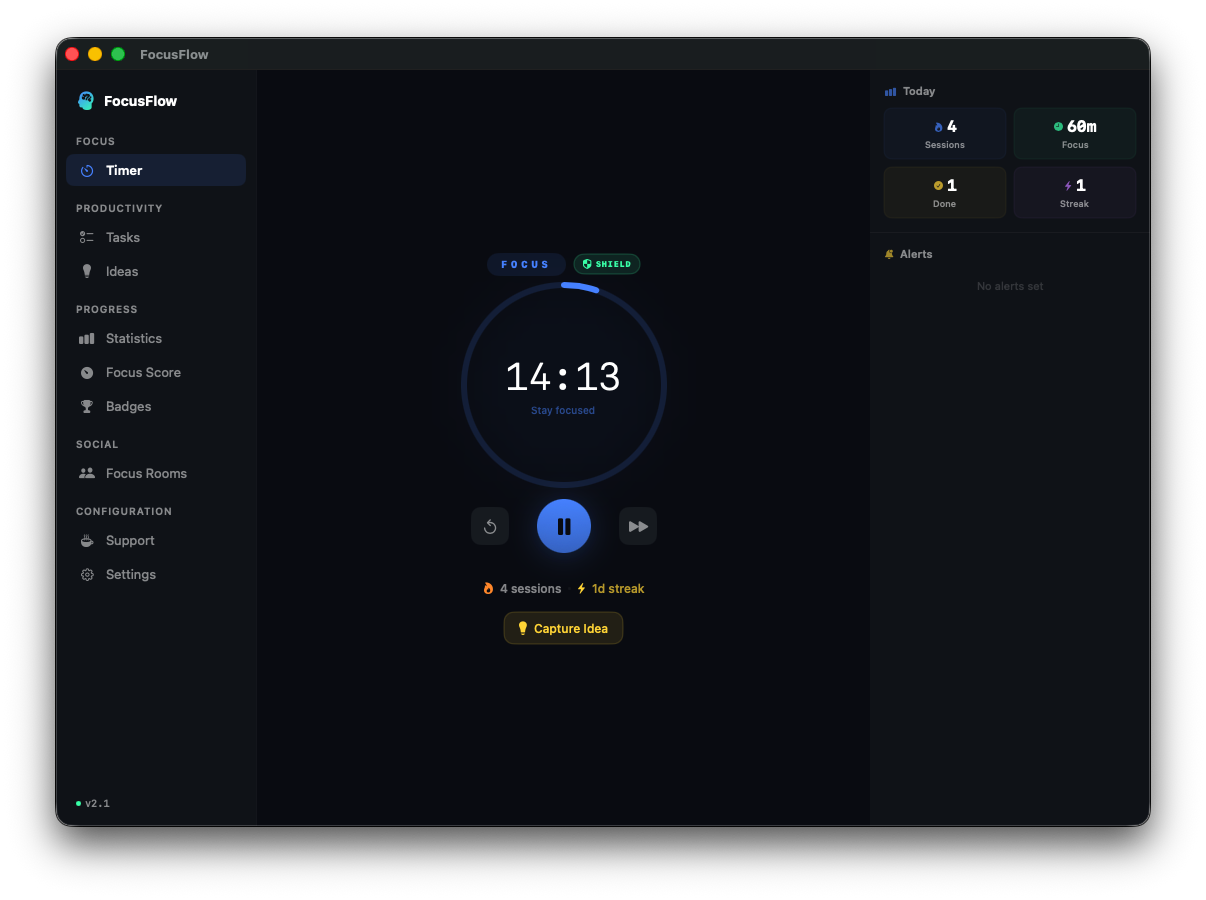Screen dimensions: 1206x900
Task: Reset the timer with the restart icon
Action: coord(490,525)
